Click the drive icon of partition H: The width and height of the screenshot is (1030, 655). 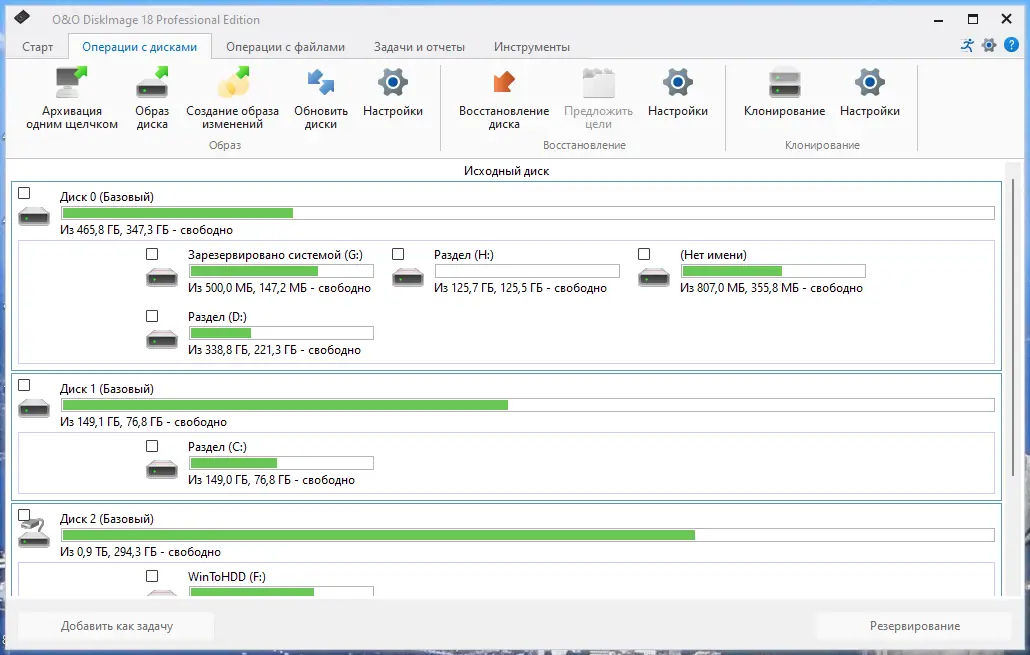pos(408,277)
